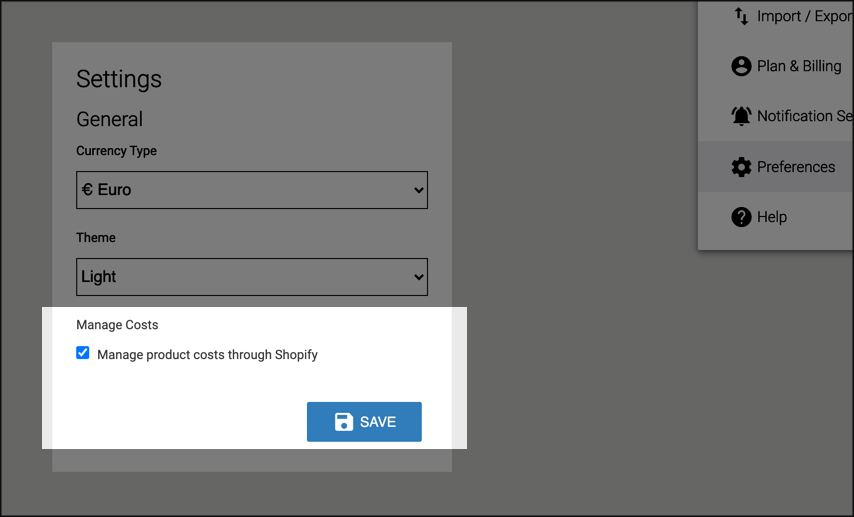The image size is (854, 517).
Task: Open Import / Export menu item
Action: click(776, 16)
